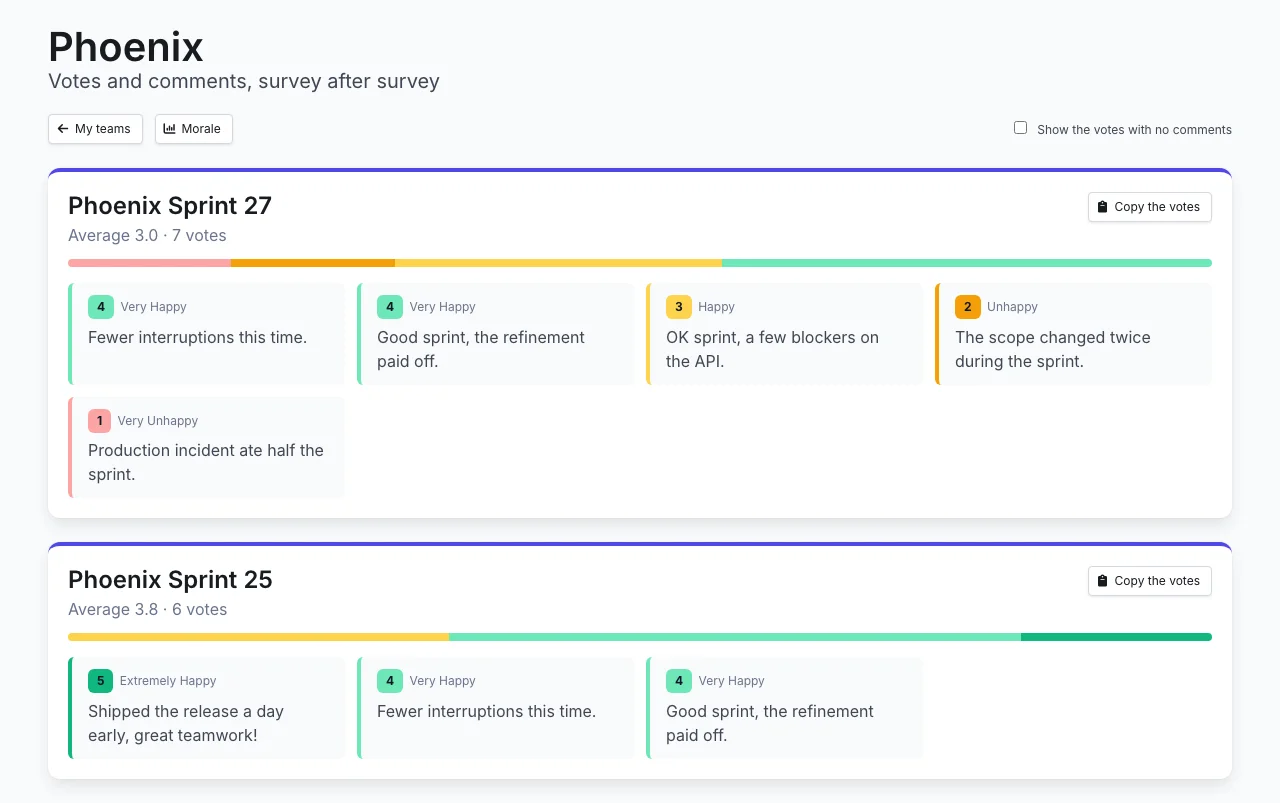This screenshot has width=1280, height=803.
Task: Click the back arrow icon beside My teams
Action: [63, 129]
